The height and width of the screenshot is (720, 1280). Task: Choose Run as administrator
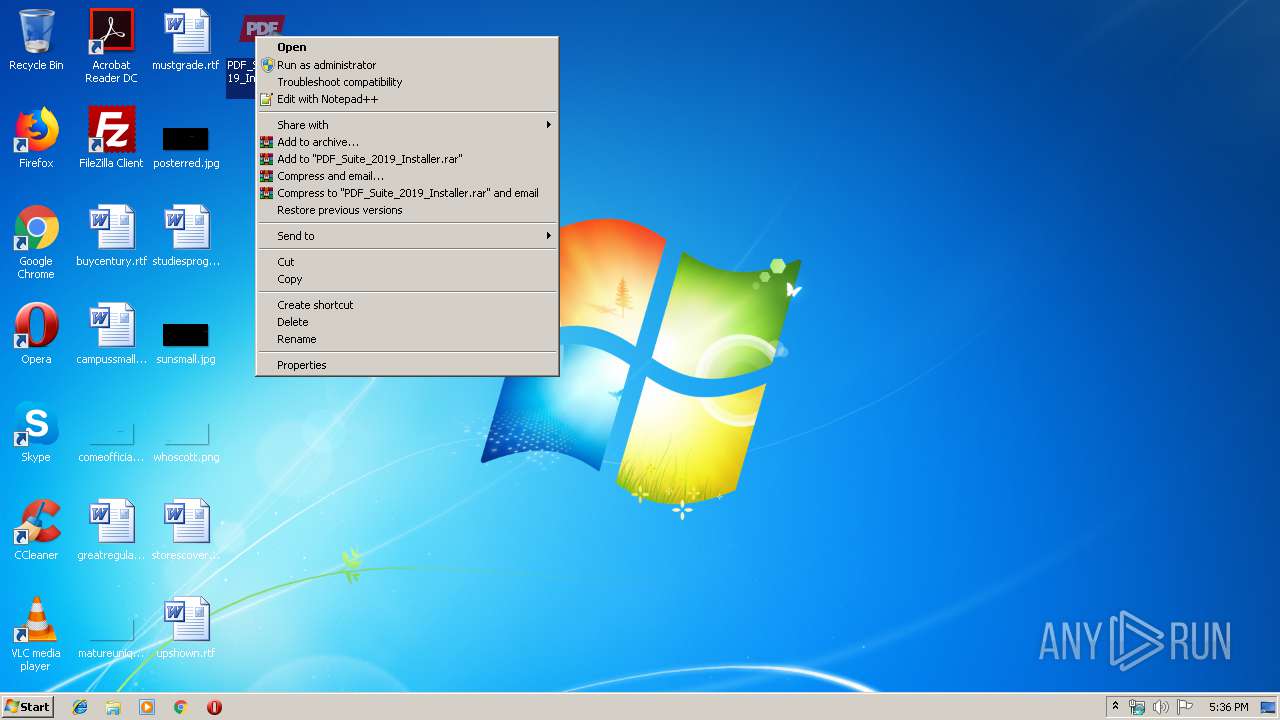(407, 65)
